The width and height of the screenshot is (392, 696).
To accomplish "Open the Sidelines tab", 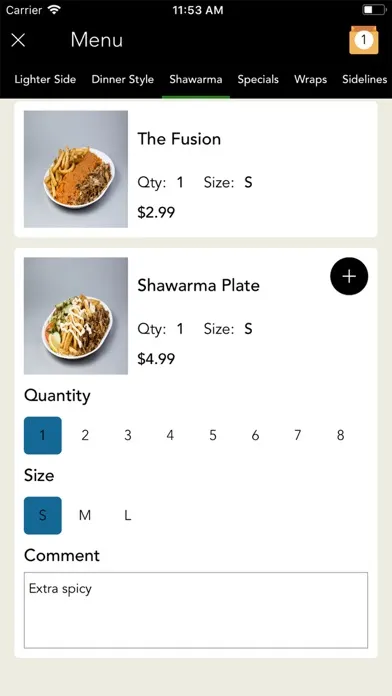I will click(x=364, y=79).
